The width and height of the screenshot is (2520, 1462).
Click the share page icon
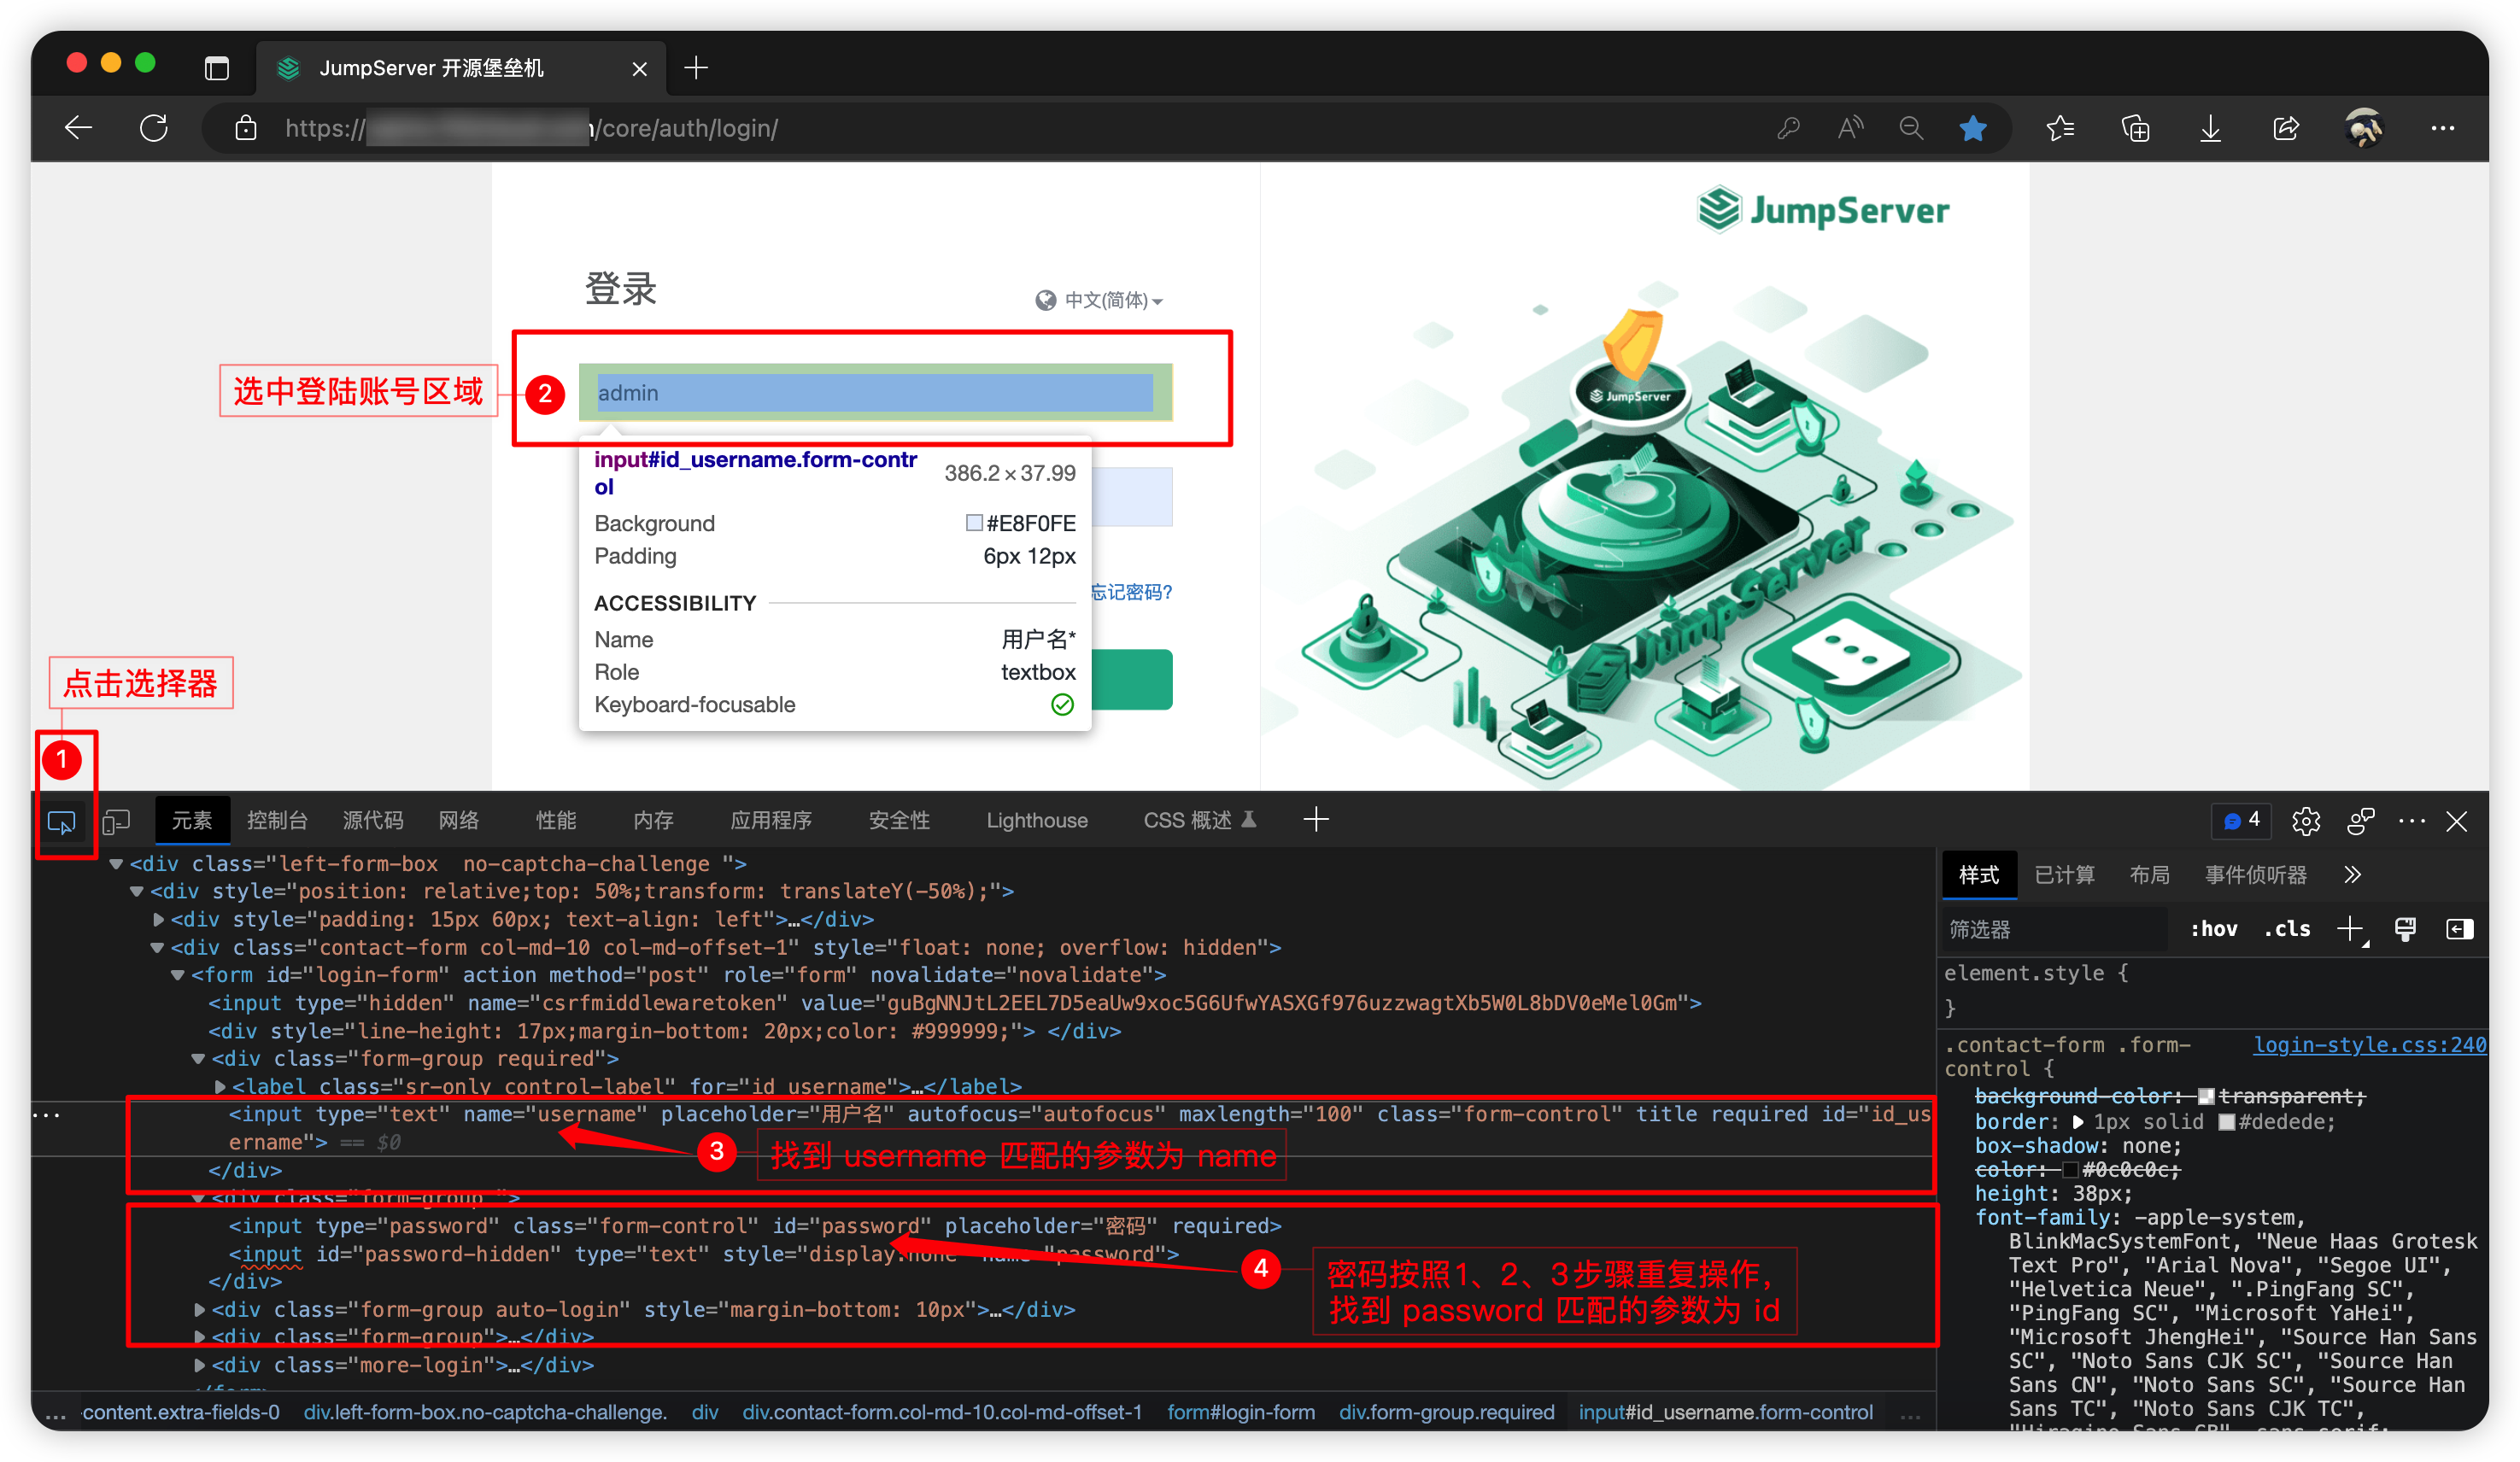coord(2285,128)
